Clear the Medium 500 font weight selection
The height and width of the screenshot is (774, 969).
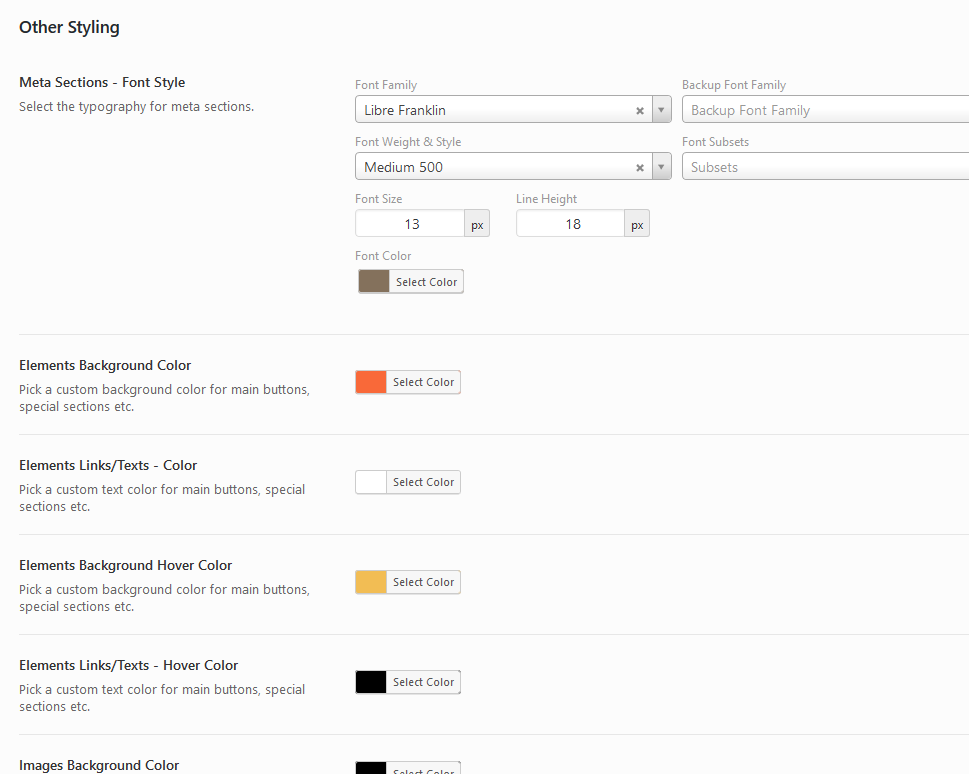pyautogui.click(x=640, y=167)
